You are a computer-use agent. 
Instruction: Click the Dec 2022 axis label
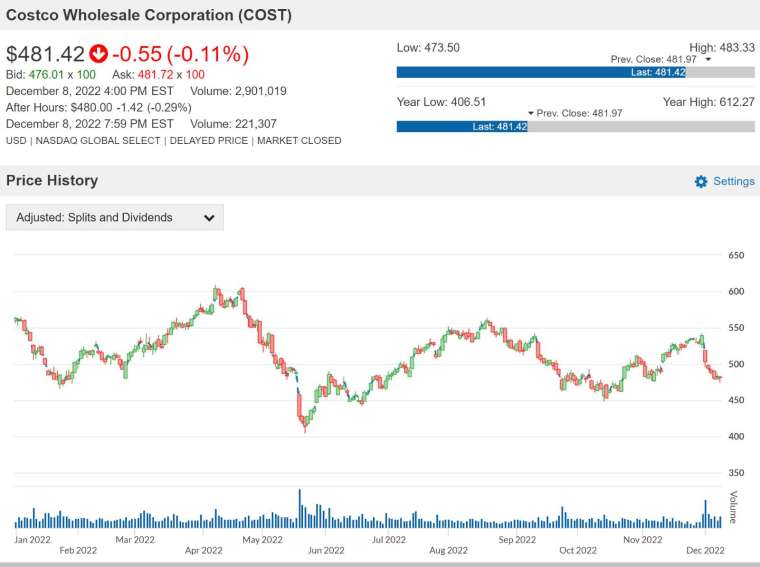point(705,550)
